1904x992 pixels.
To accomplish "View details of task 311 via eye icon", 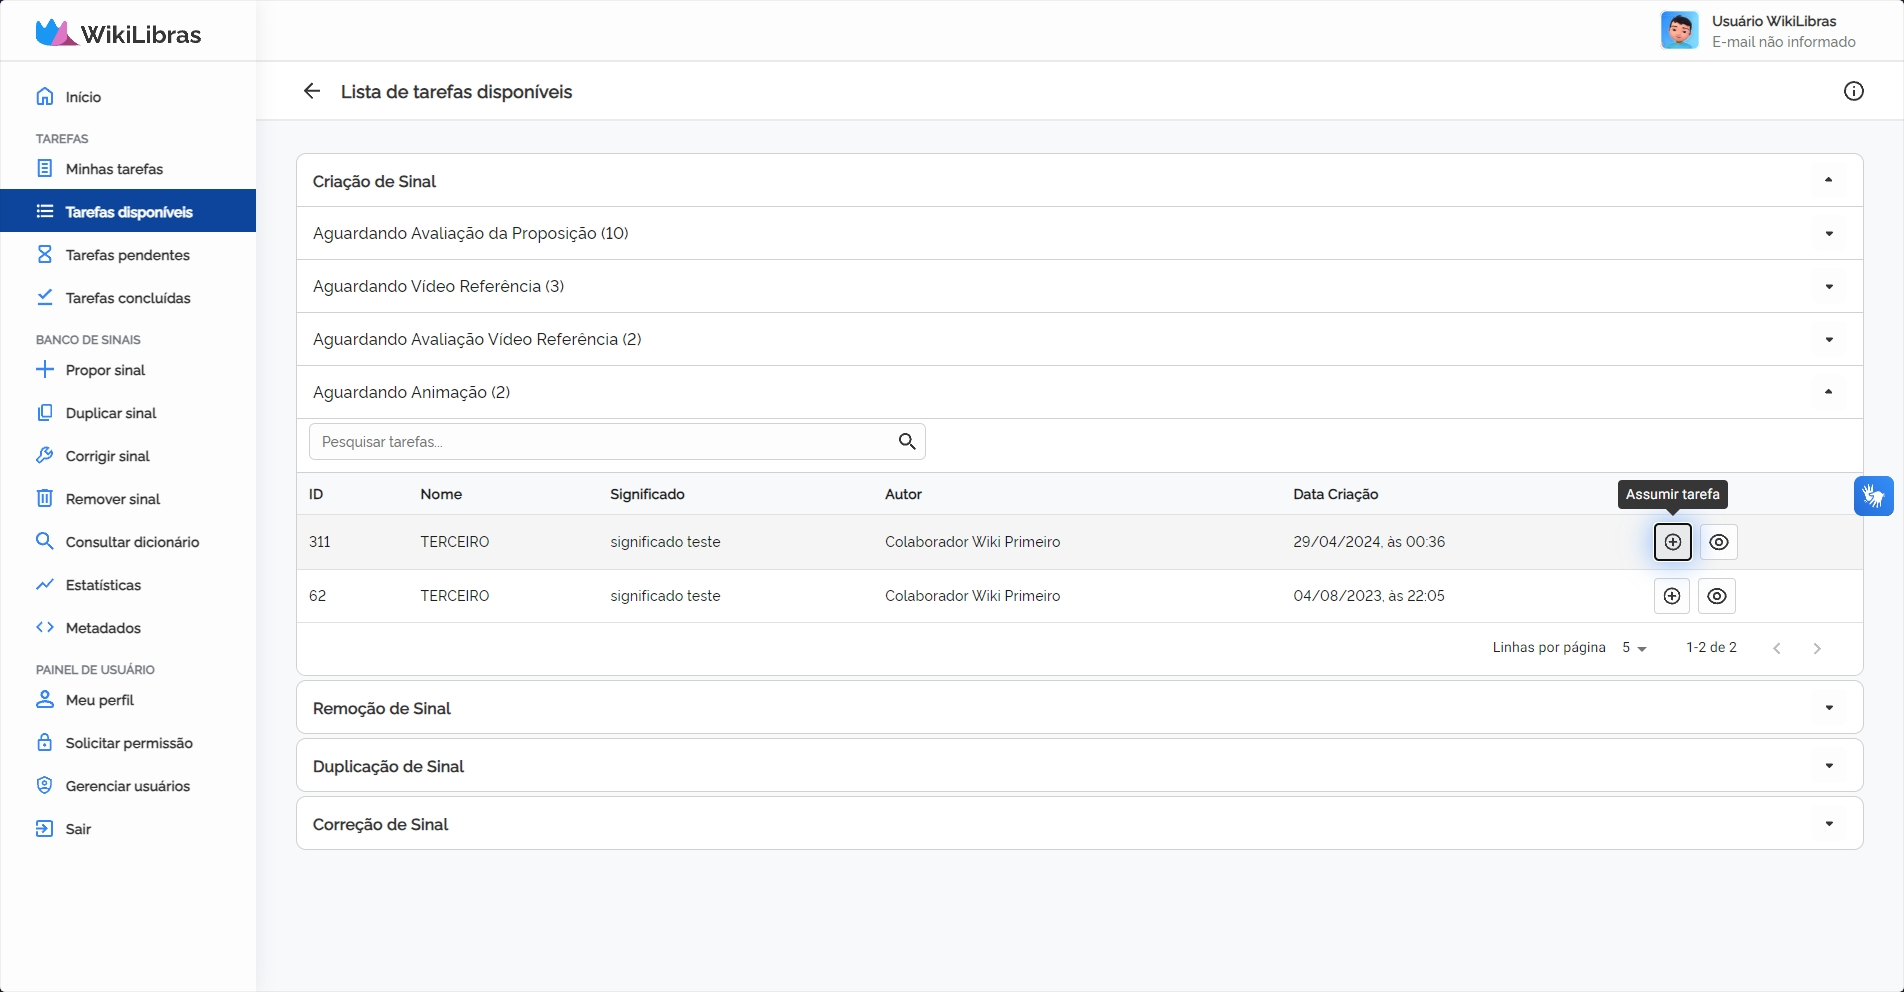I will (1718, 542).
